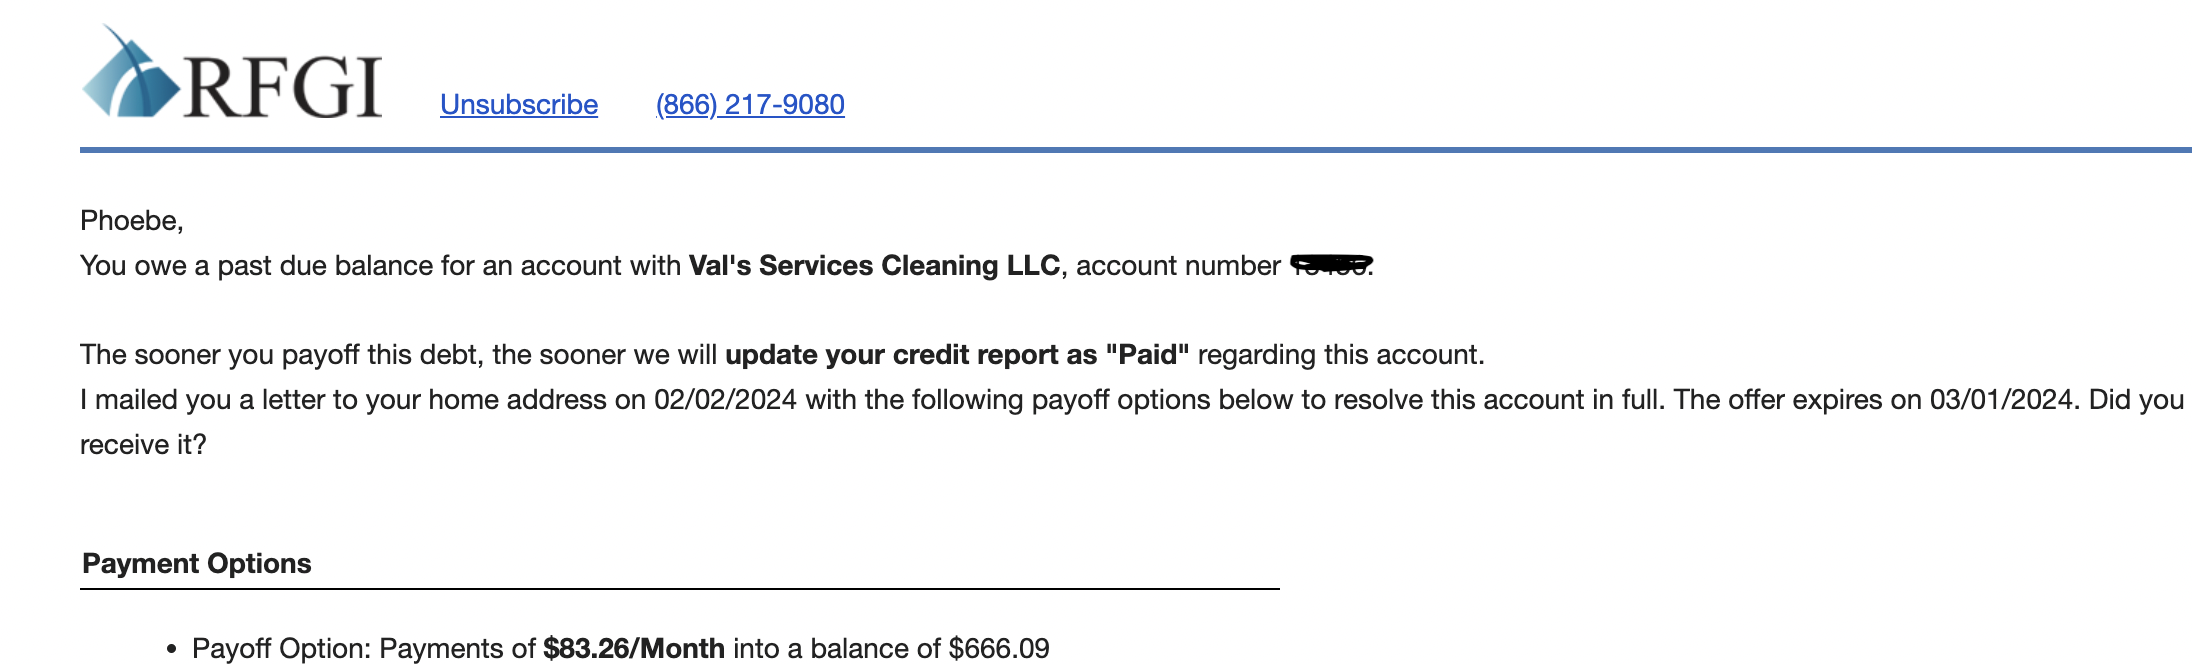The height and width of the screenshot is (664, 2192).
Task: Click the $83.26/Month bold amount
Action: [x=634, y=648]
